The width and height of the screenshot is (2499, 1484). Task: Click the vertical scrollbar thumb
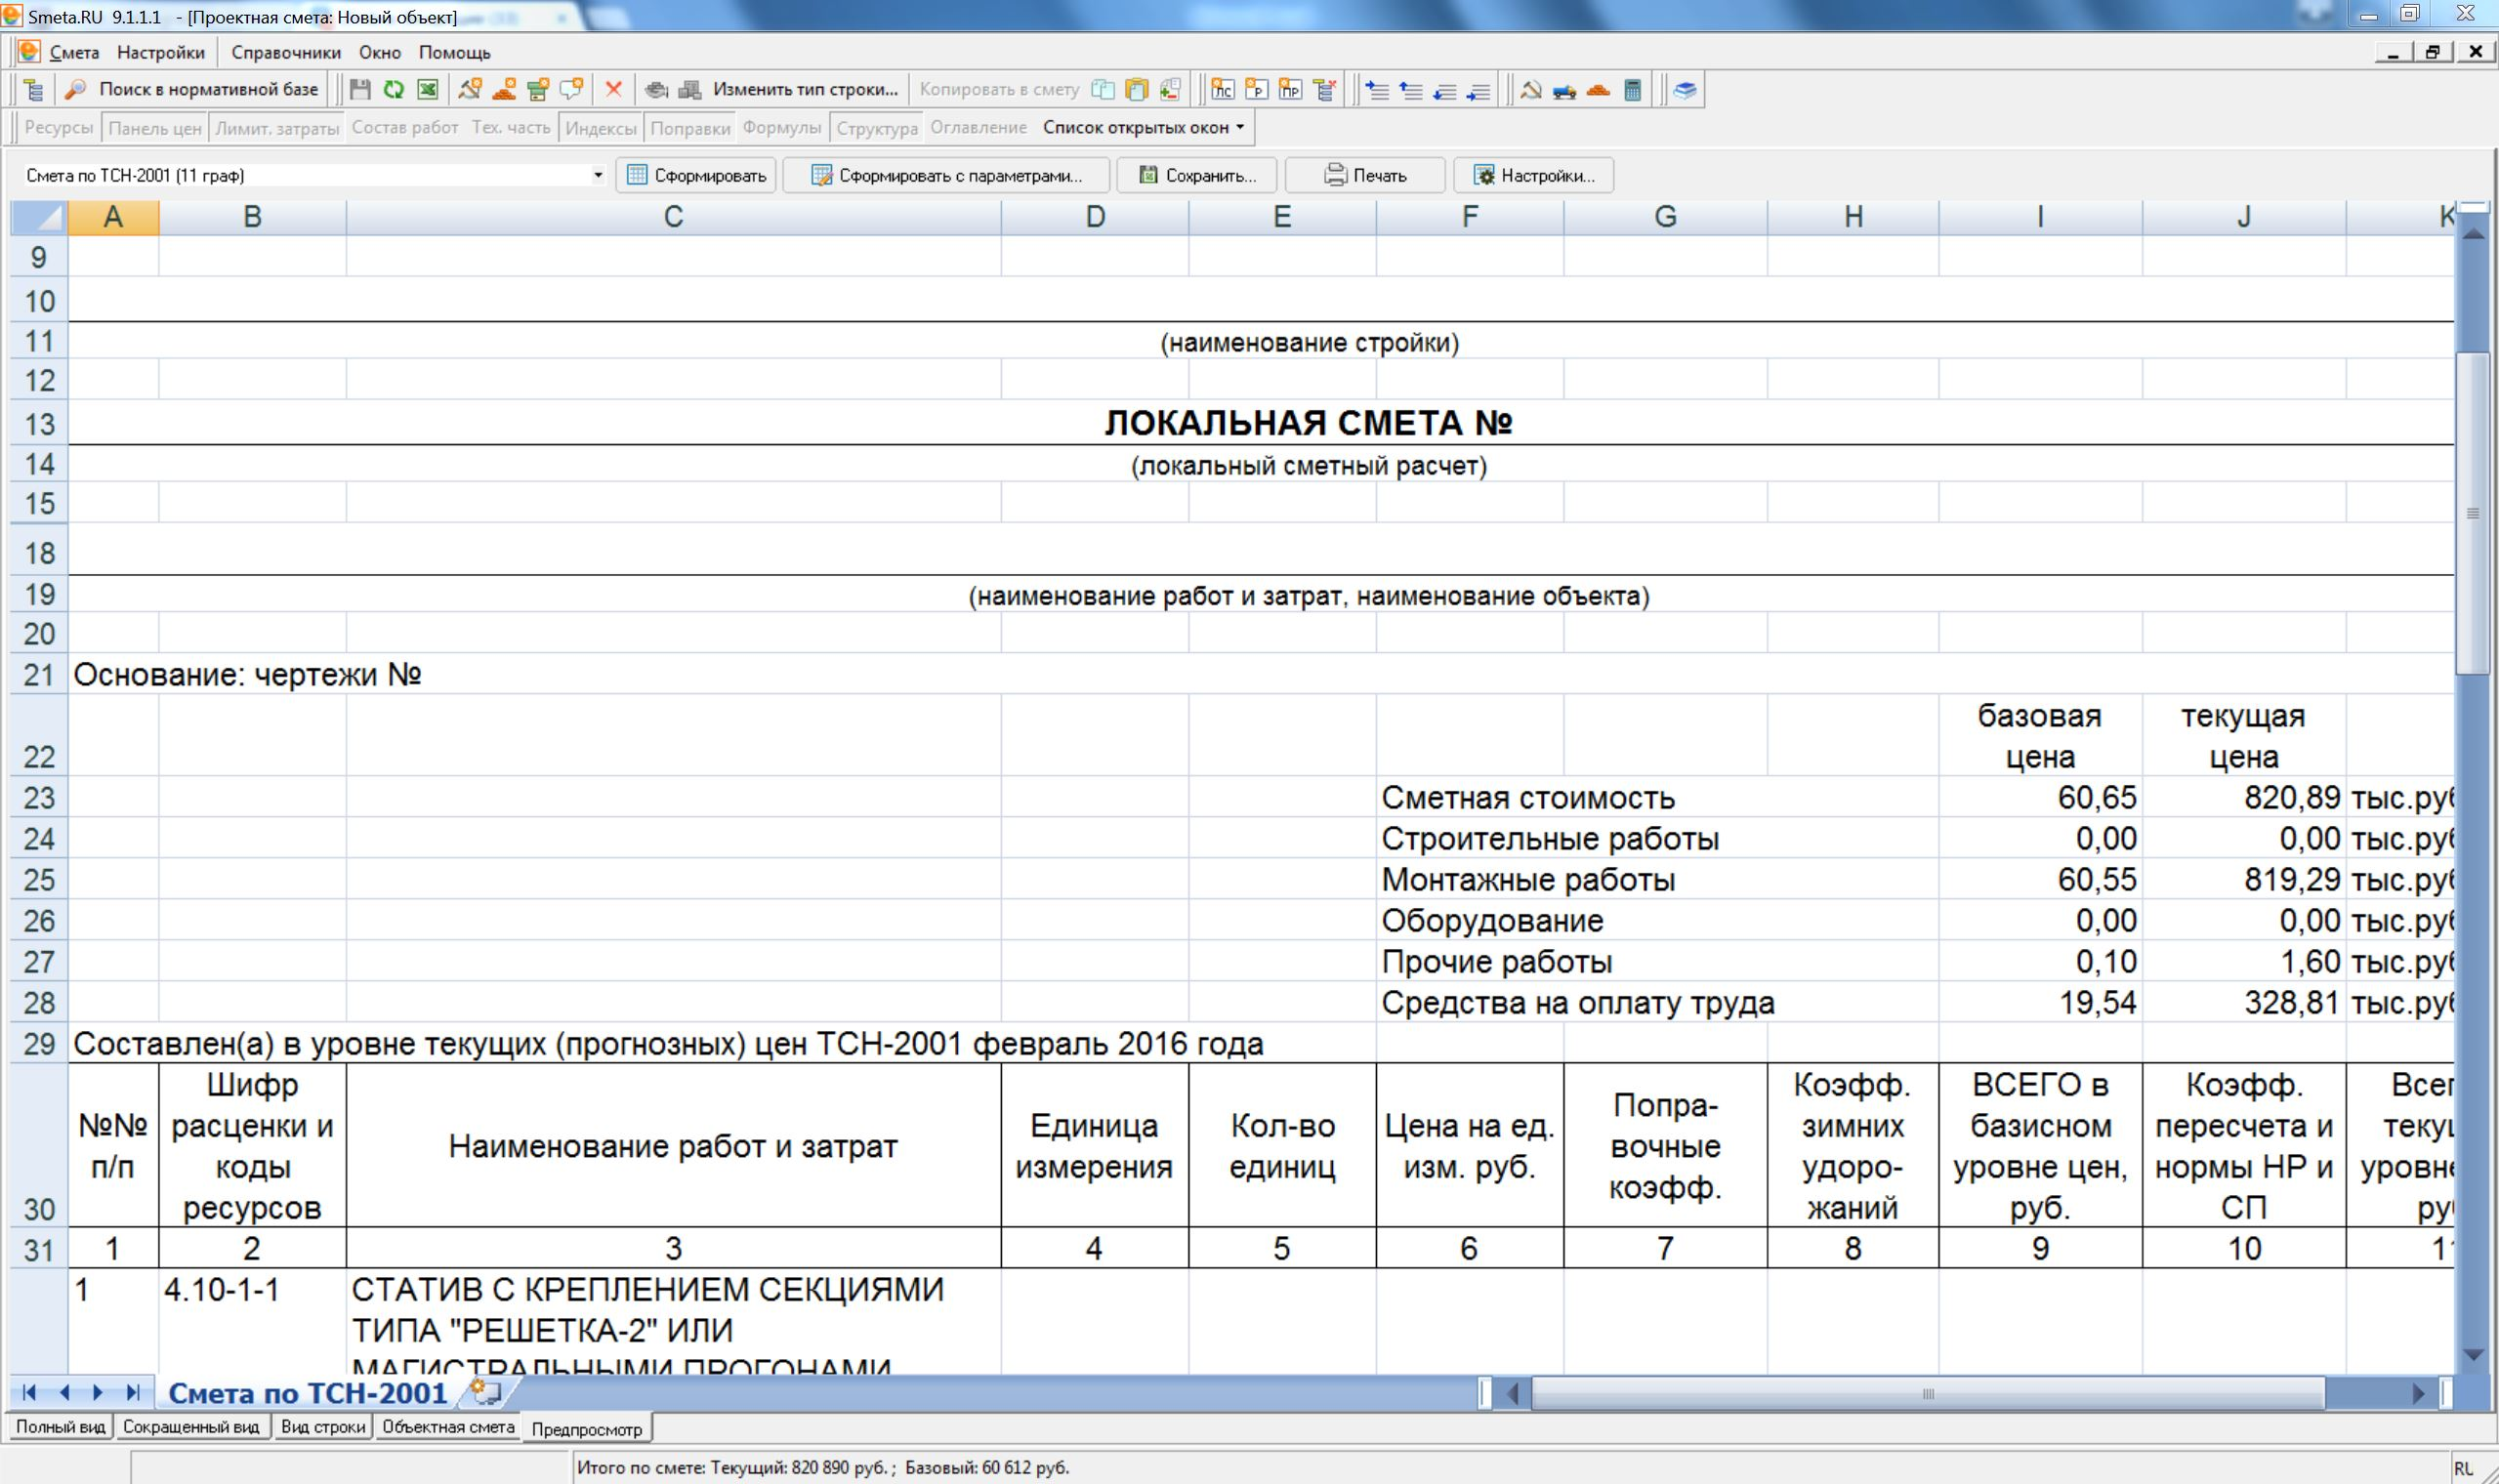click(x=2474, y=513)
